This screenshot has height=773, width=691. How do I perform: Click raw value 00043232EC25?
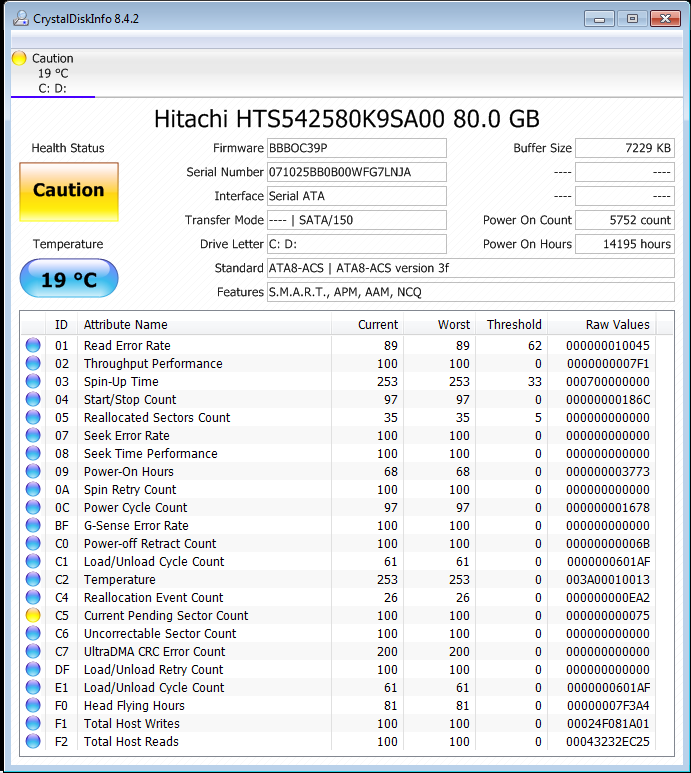point(608,741)
